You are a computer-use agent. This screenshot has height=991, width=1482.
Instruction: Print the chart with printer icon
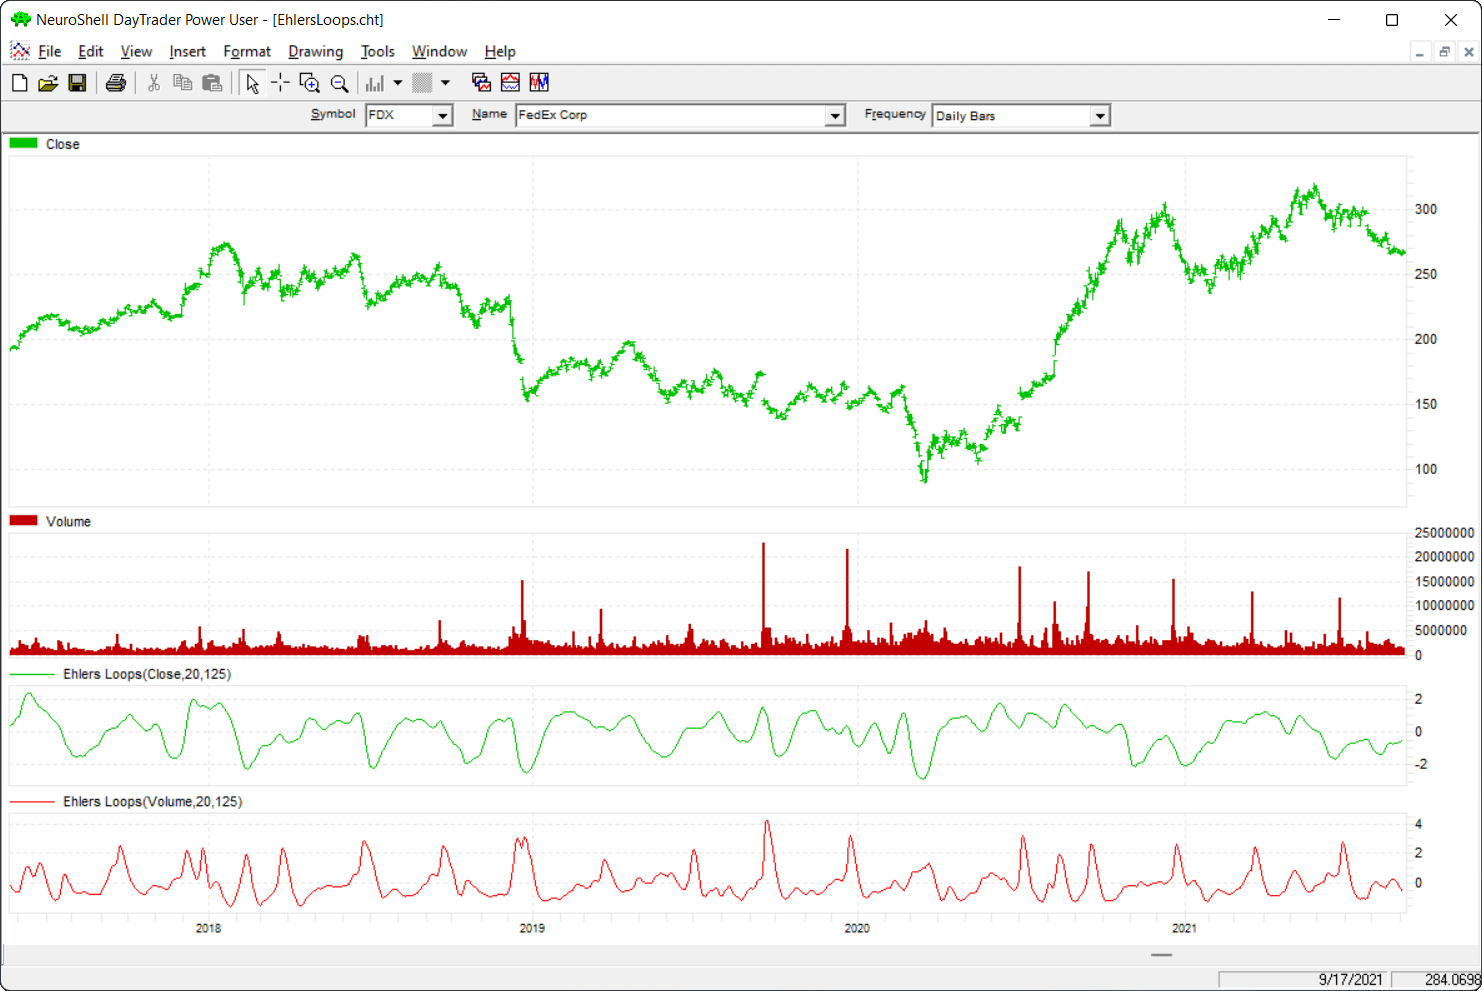pyautogui.click(x=116, y=83)
